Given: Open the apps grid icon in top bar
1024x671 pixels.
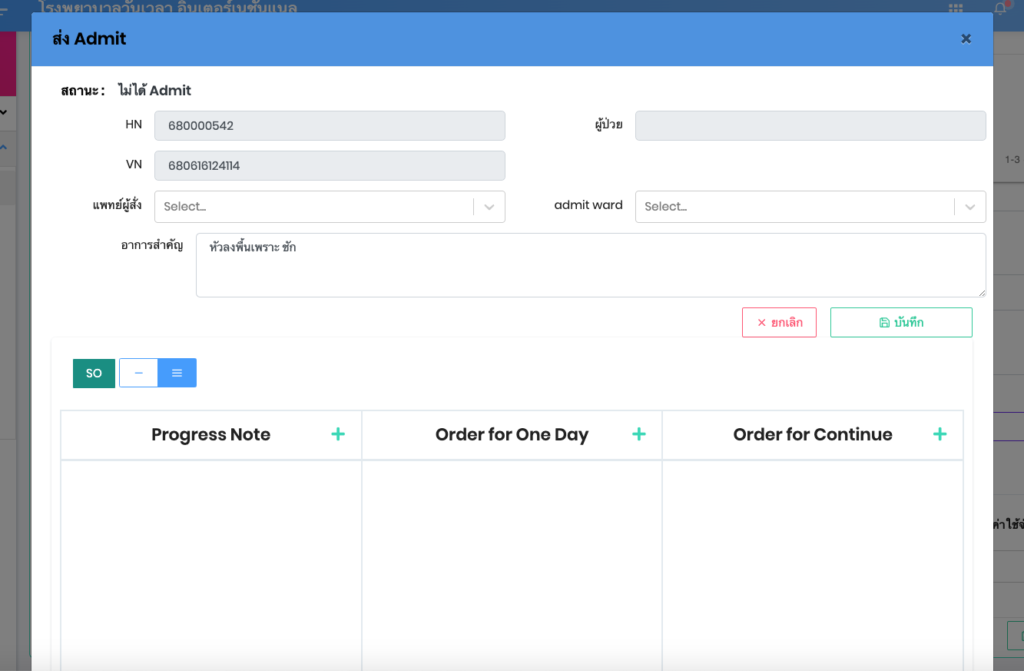Looking at the screenshot, I should pos(956,7).
